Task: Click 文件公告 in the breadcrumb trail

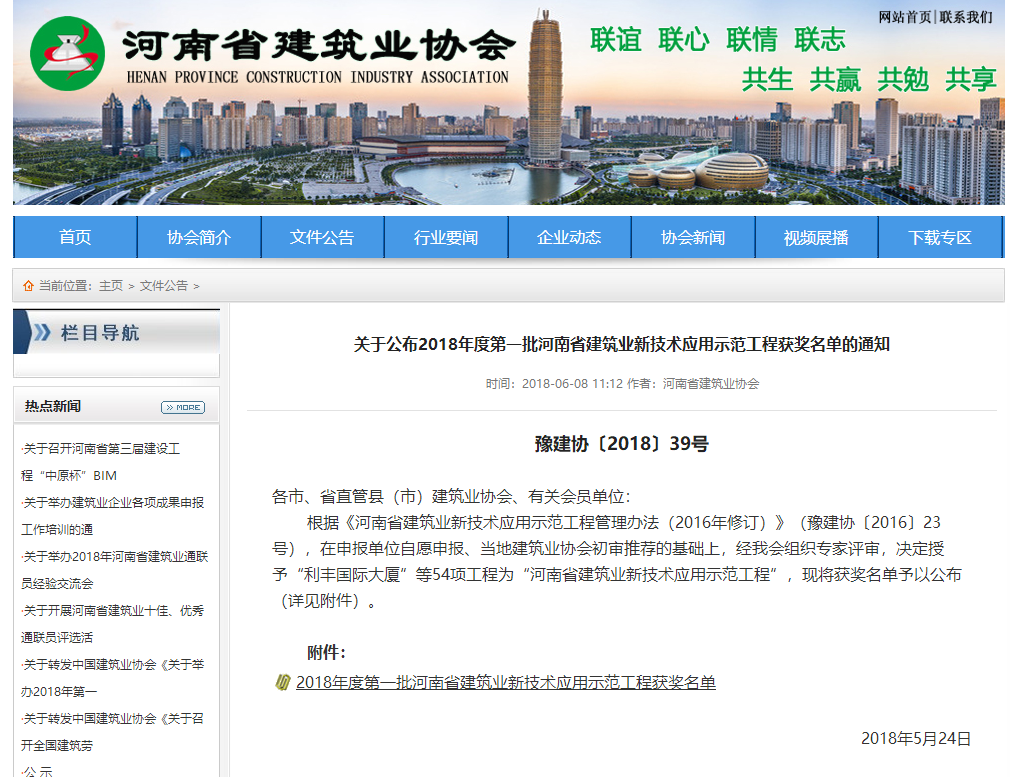Action: pos(164,286)
